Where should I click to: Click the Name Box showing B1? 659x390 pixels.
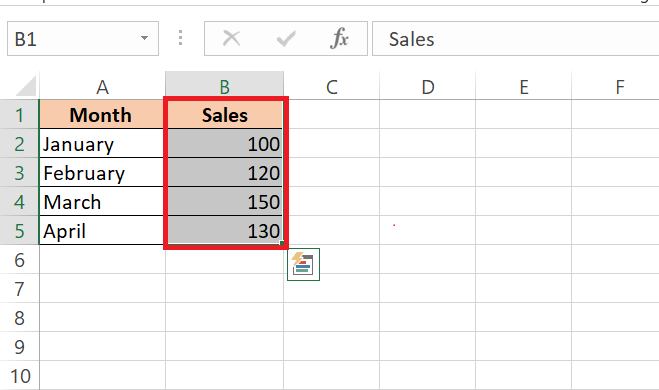pyautogui.click(x=83, y=39)
